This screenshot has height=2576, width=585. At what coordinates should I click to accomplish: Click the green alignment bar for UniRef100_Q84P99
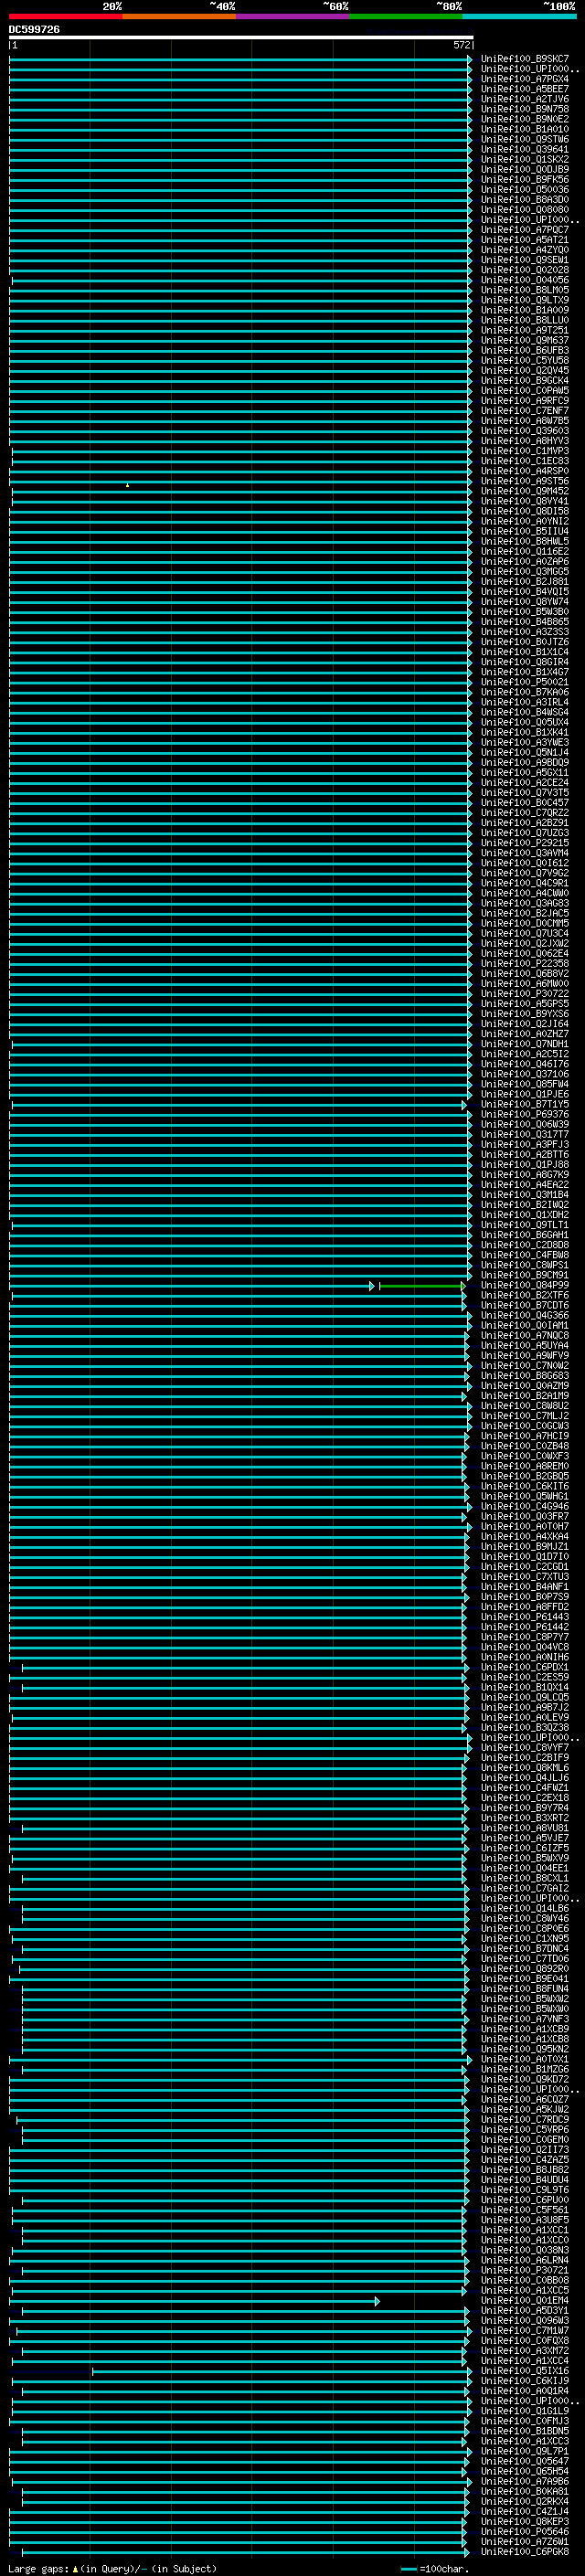(421, 1286)
